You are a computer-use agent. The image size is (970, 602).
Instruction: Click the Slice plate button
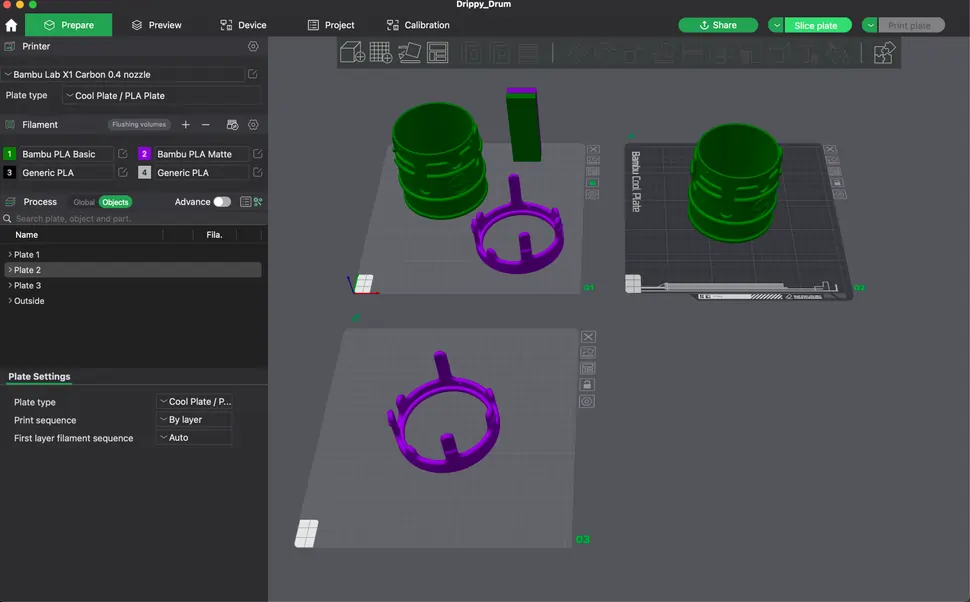(x=816, y=25)
